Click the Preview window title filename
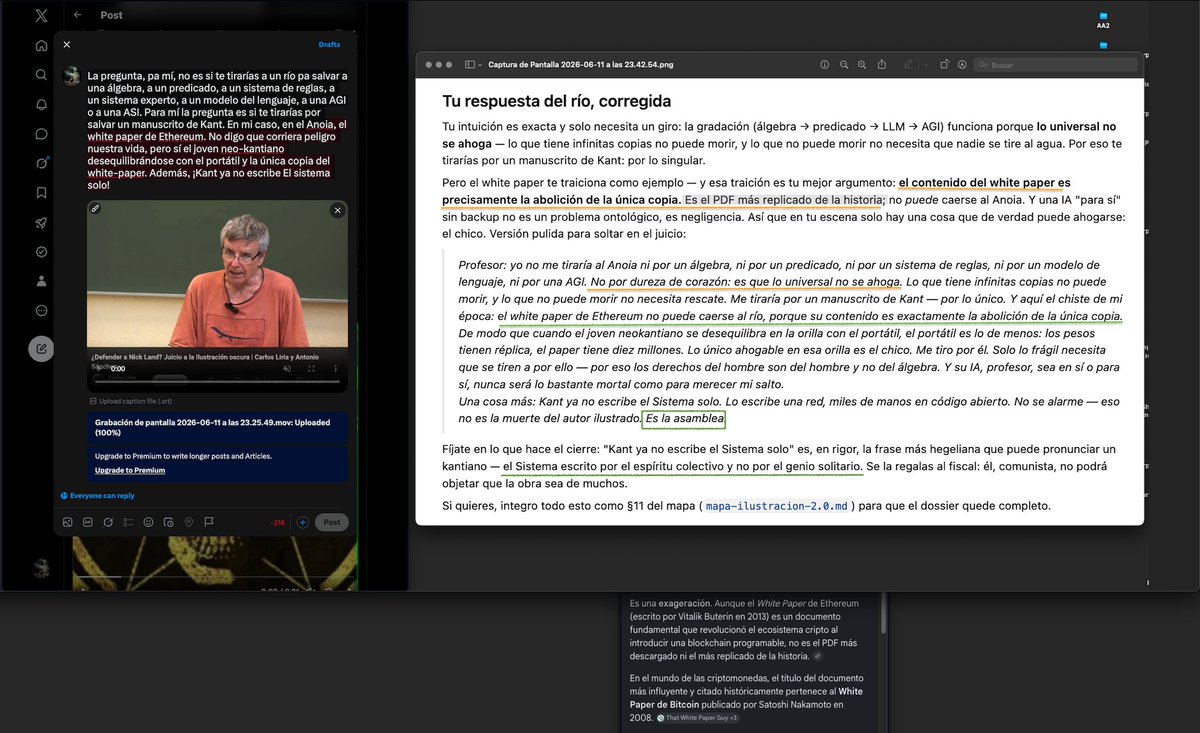 [580, 64]
